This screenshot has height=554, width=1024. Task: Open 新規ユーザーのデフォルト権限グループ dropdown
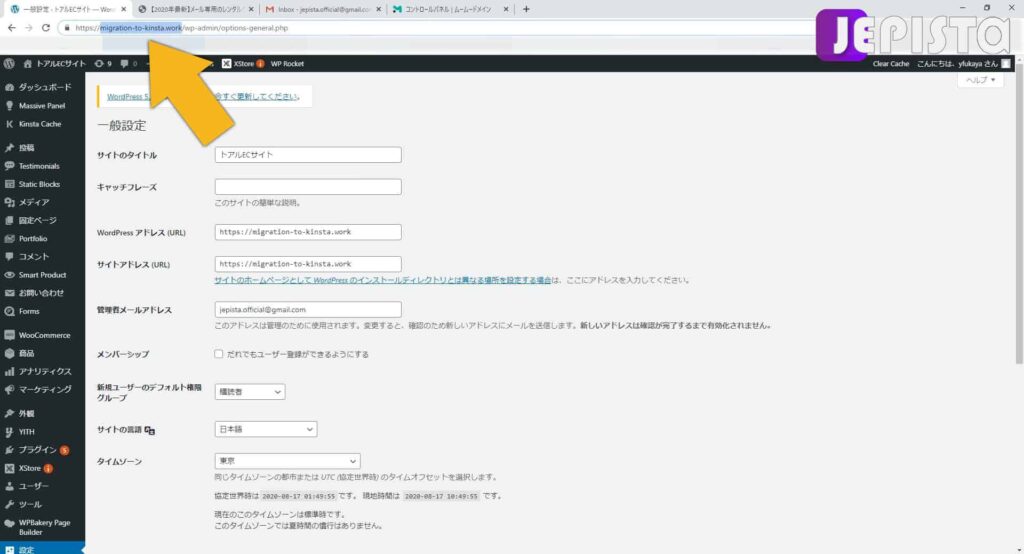249,392
